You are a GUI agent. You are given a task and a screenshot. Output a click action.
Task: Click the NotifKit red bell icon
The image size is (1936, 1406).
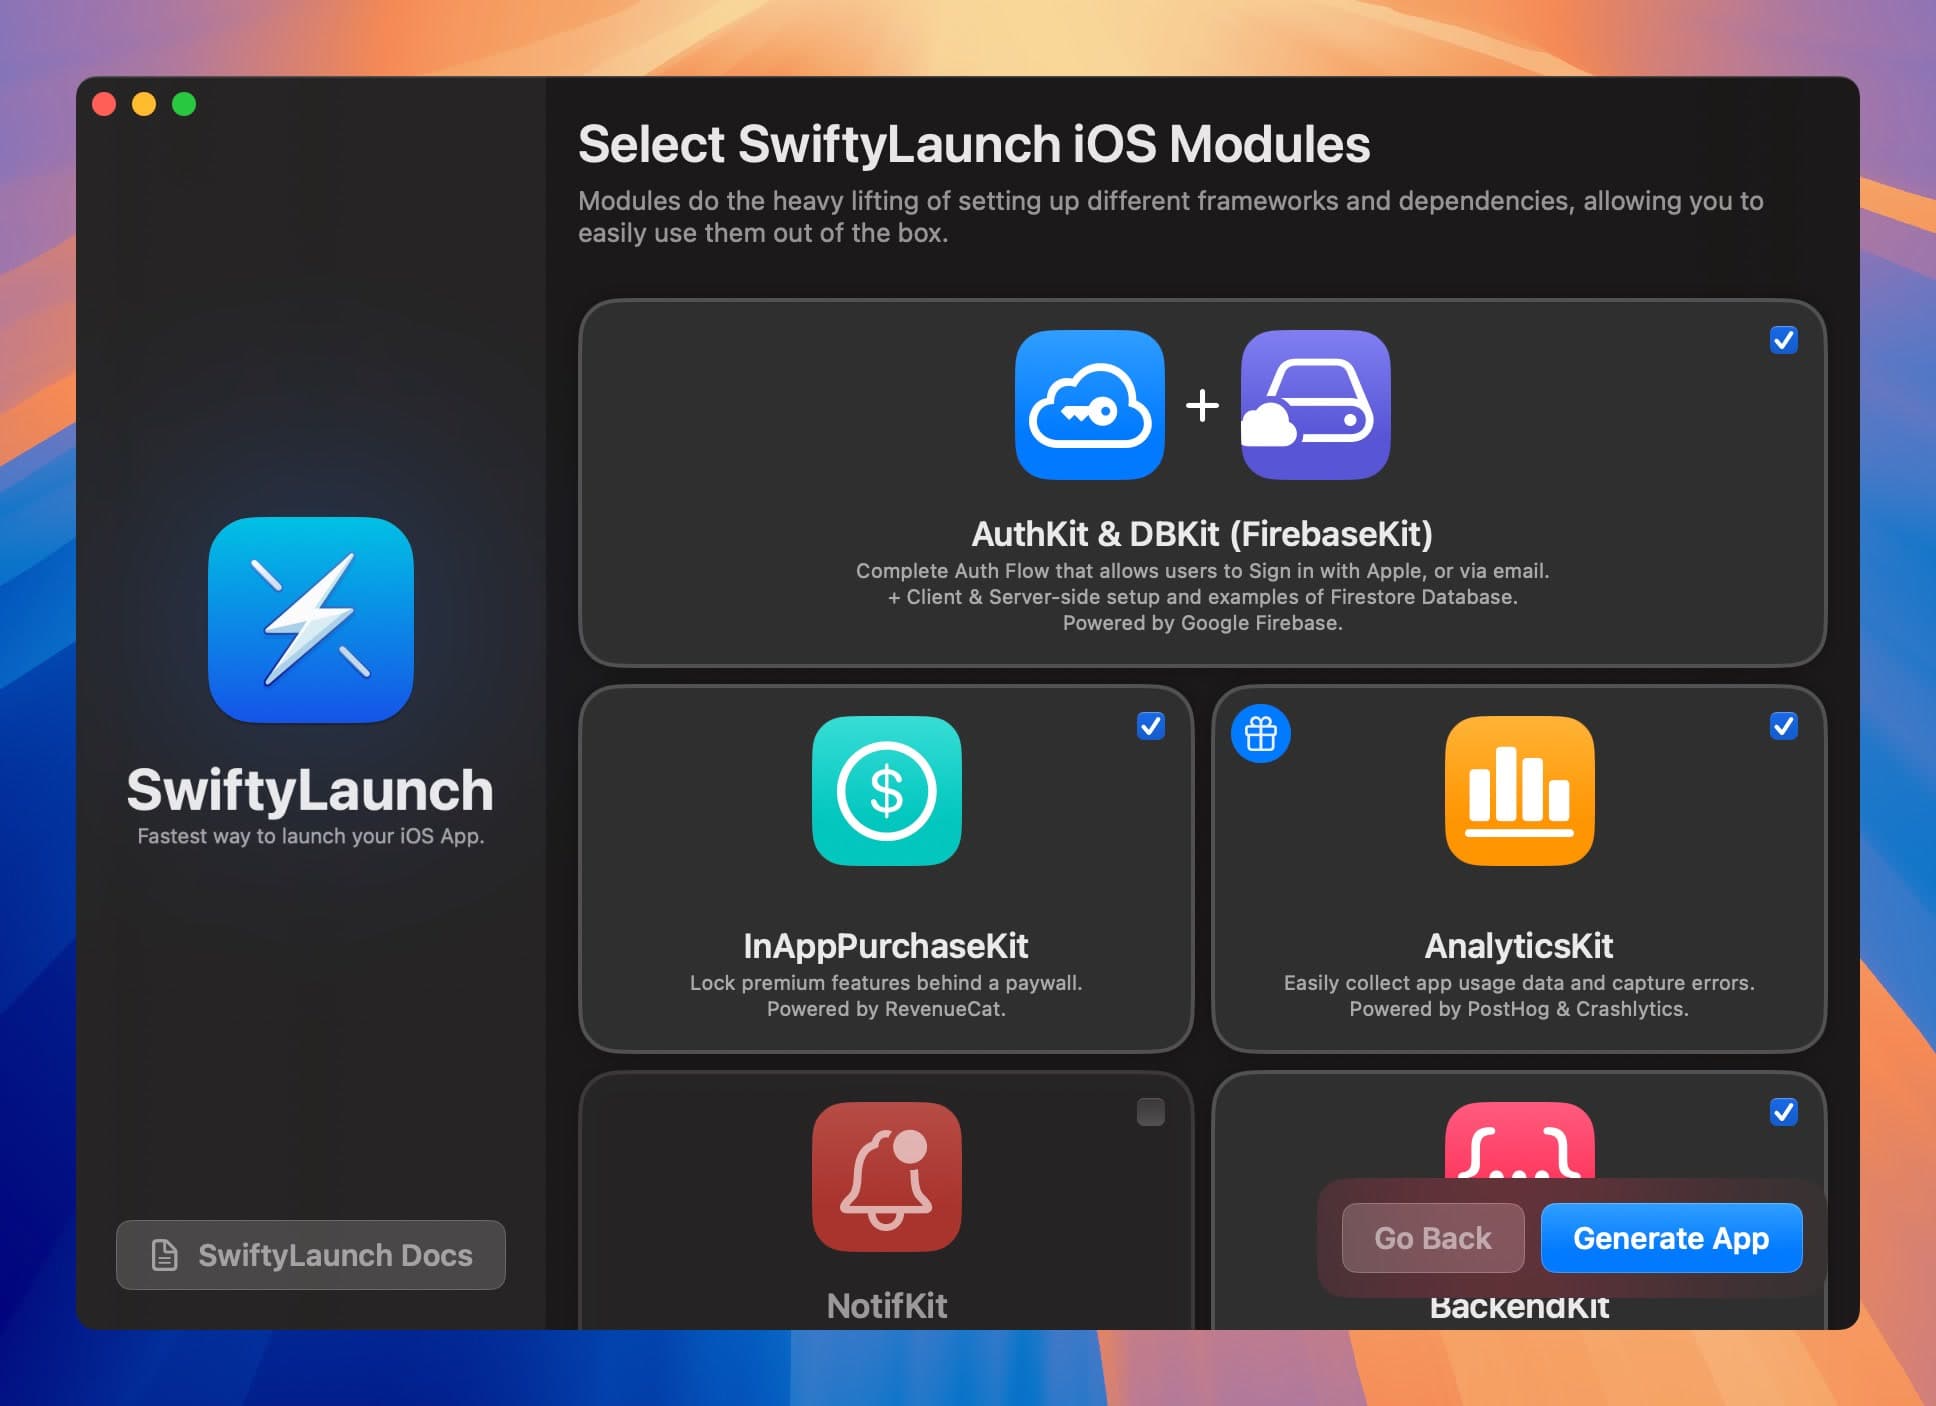(887, 1177)
